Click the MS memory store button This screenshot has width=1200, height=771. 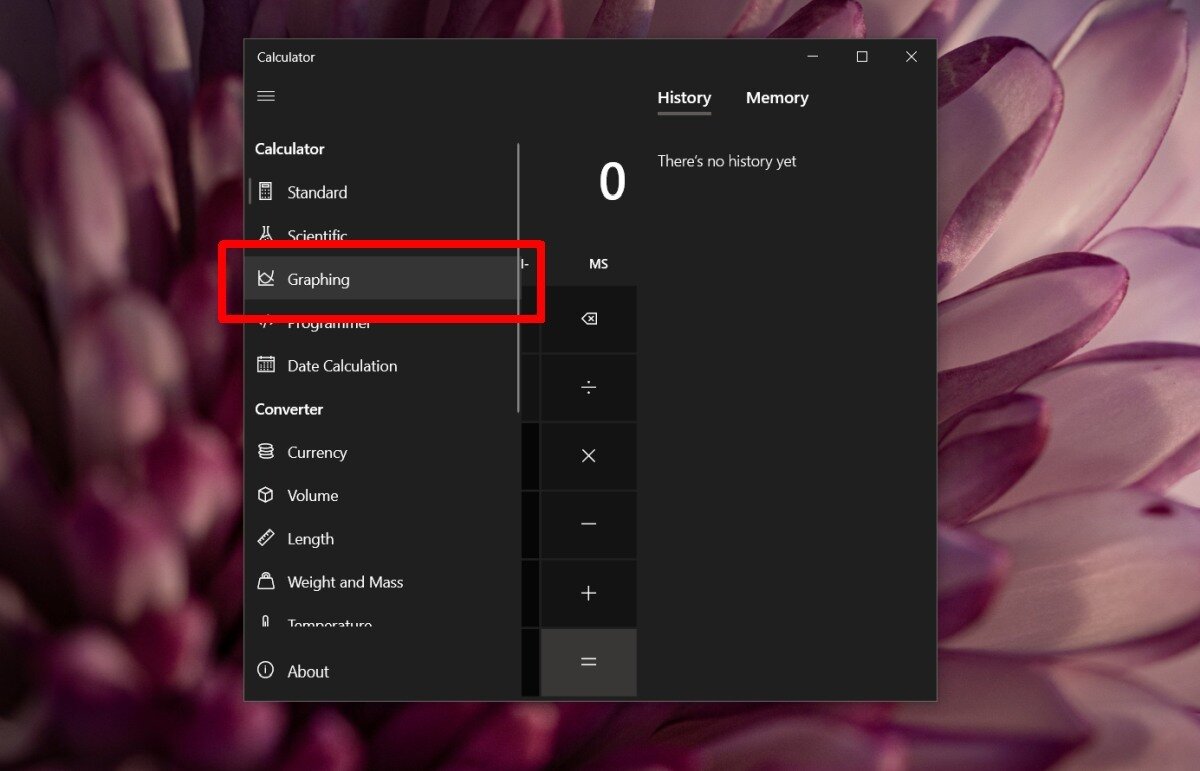pos(598,263)
